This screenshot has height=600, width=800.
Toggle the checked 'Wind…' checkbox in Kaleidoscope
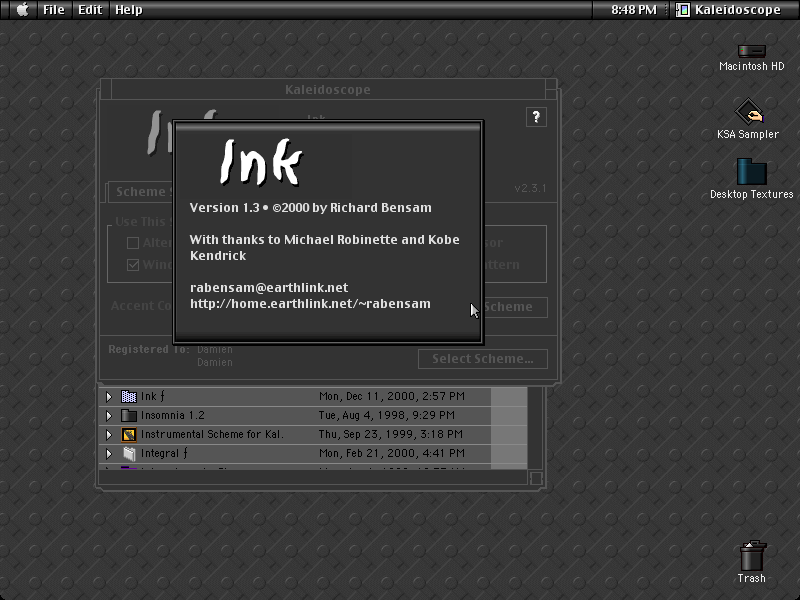pos(133,265)
